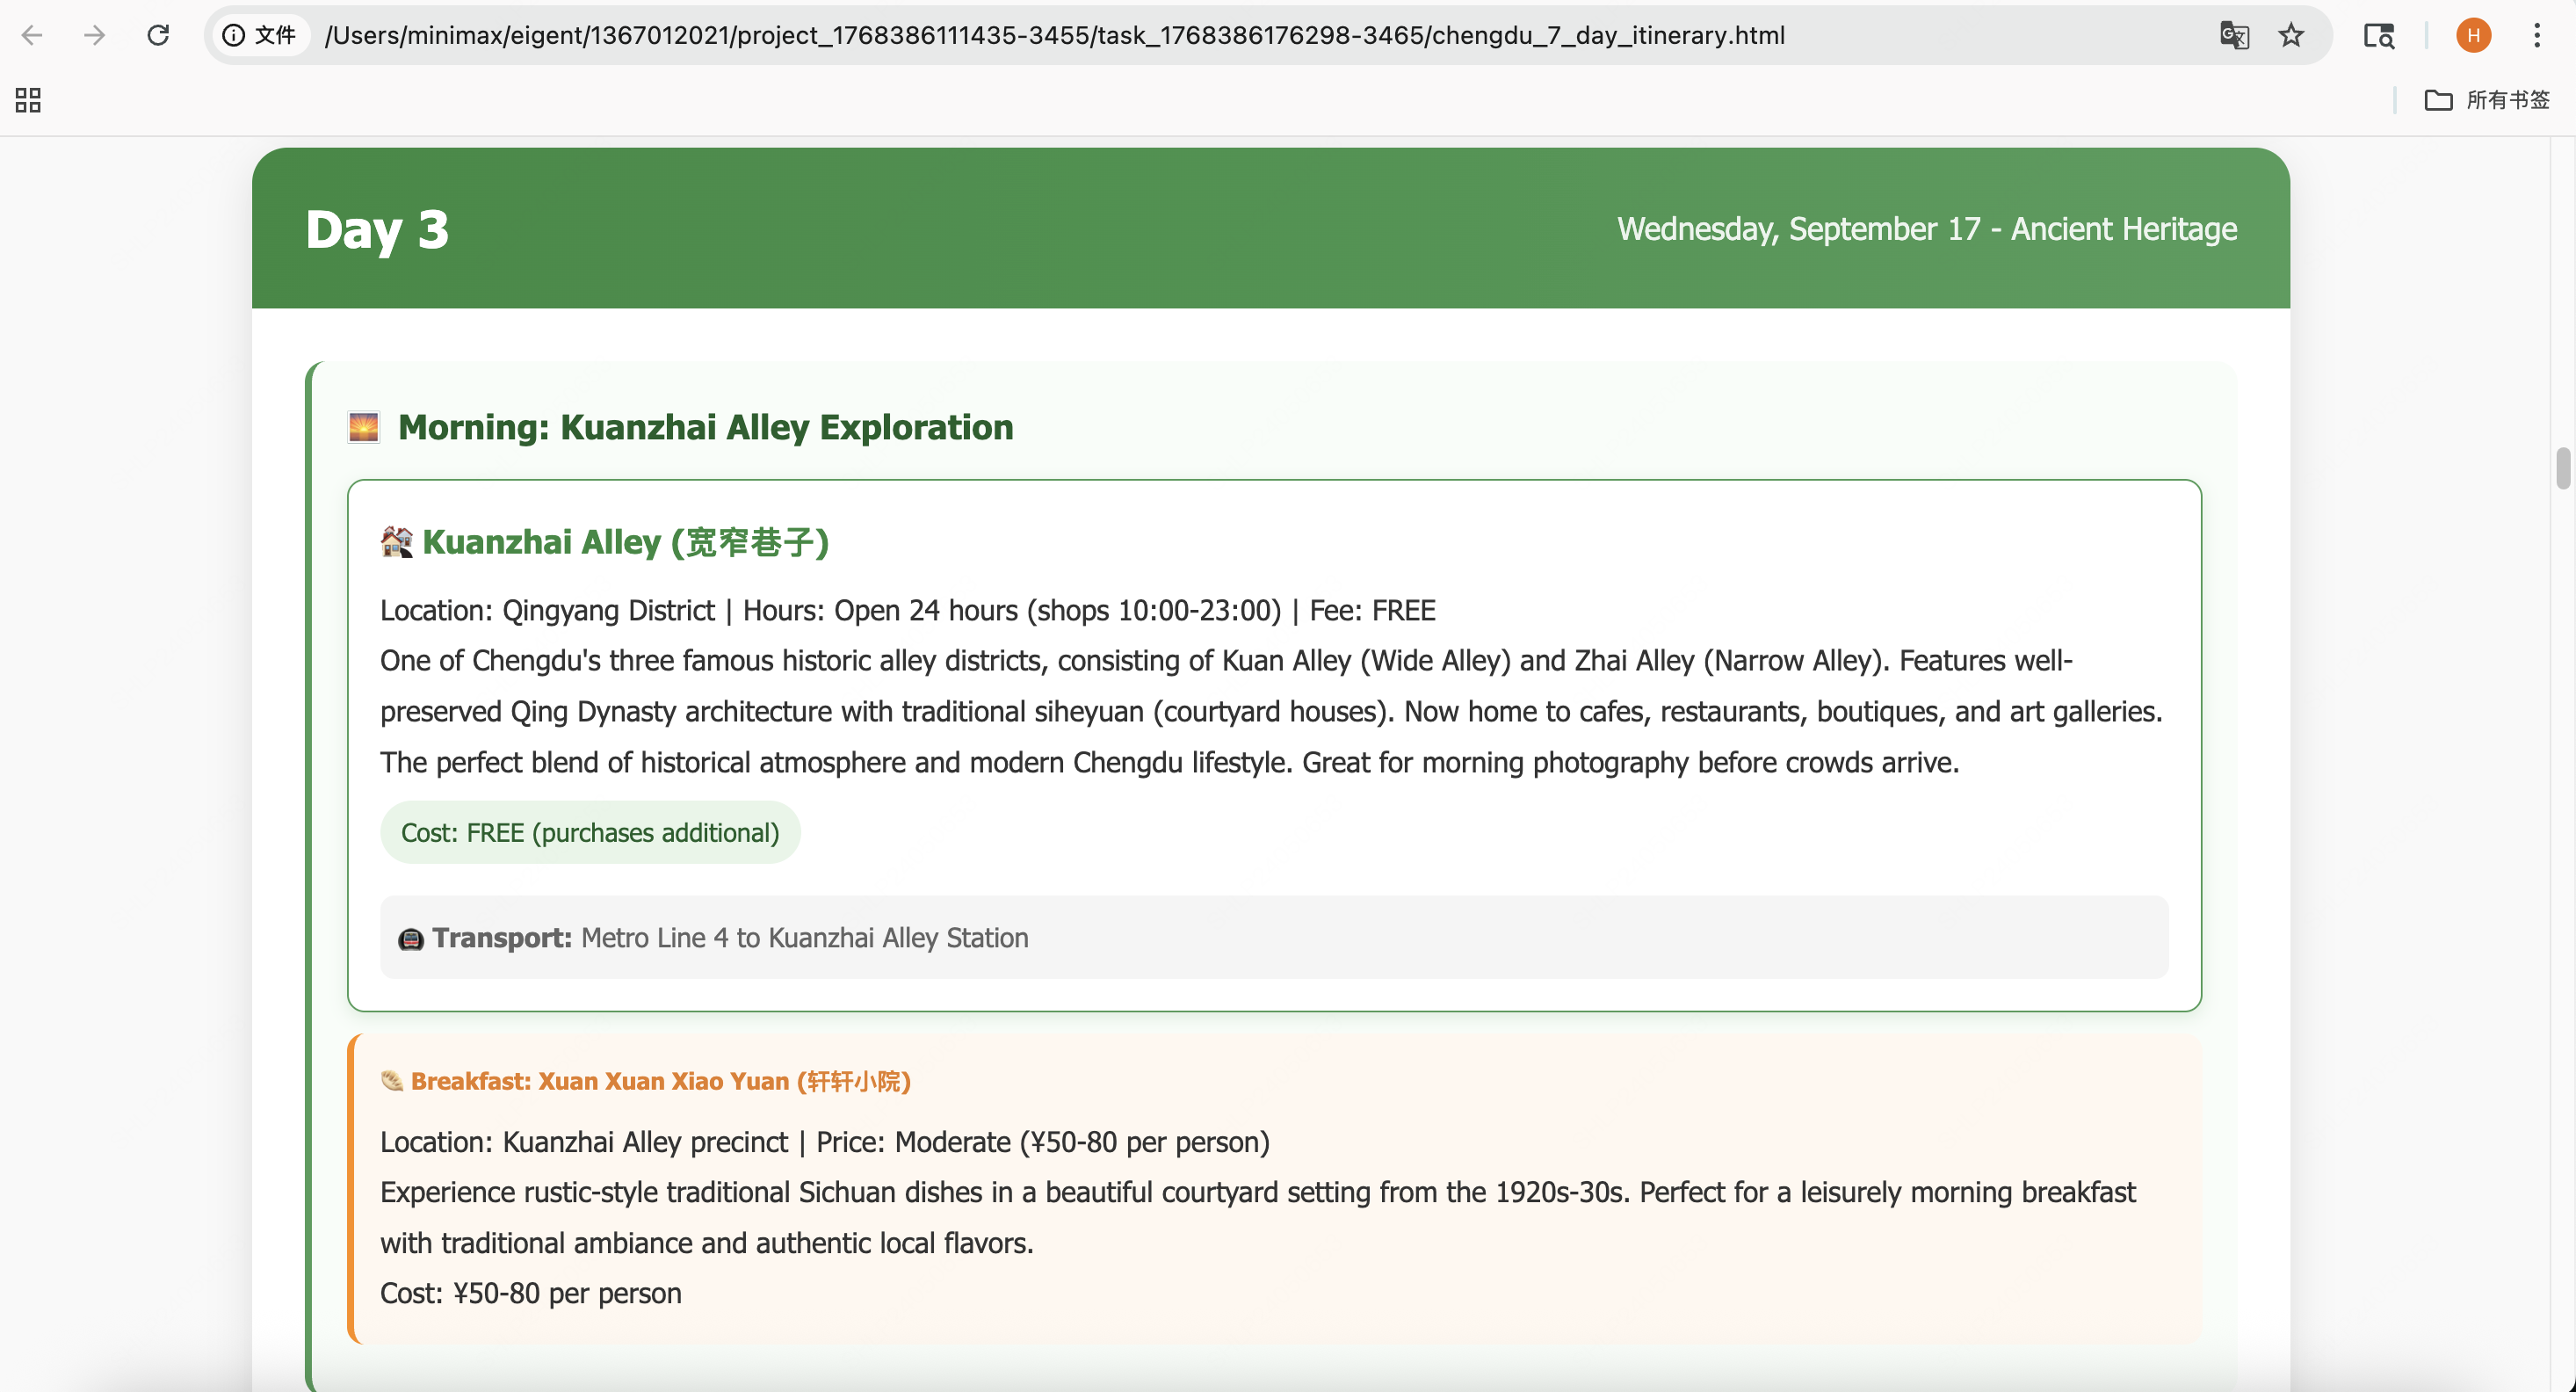Click the Wednesday, September 17 date text
The width and height of the screenshot is (2576, 1392).
1926,229
